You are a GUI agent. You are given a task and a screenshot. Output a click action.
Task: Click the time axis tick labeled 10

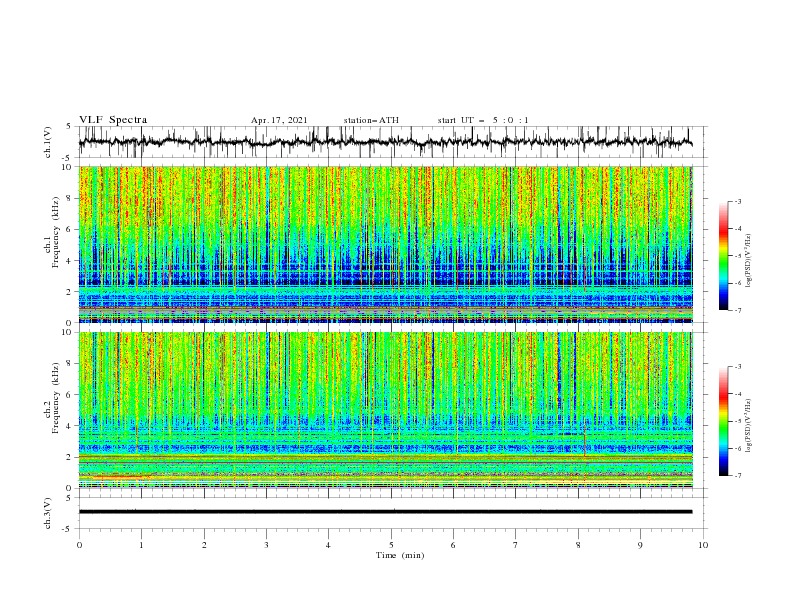tap(703, 545)
